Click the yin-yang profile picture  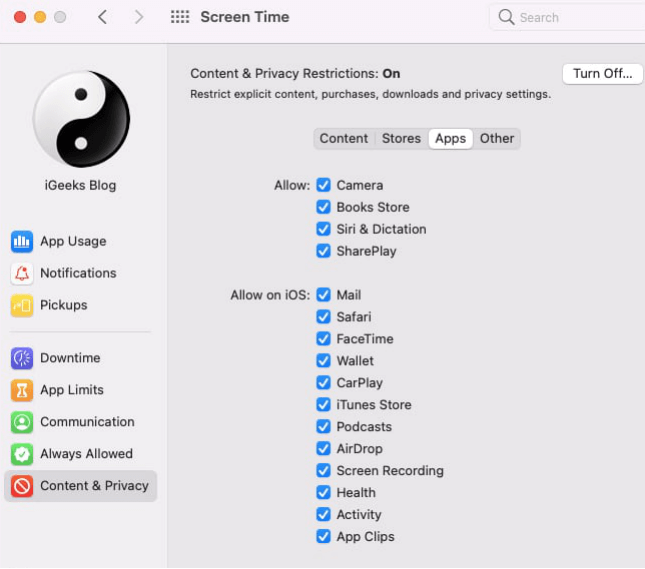pyautogui.click(x=81, y=119)
